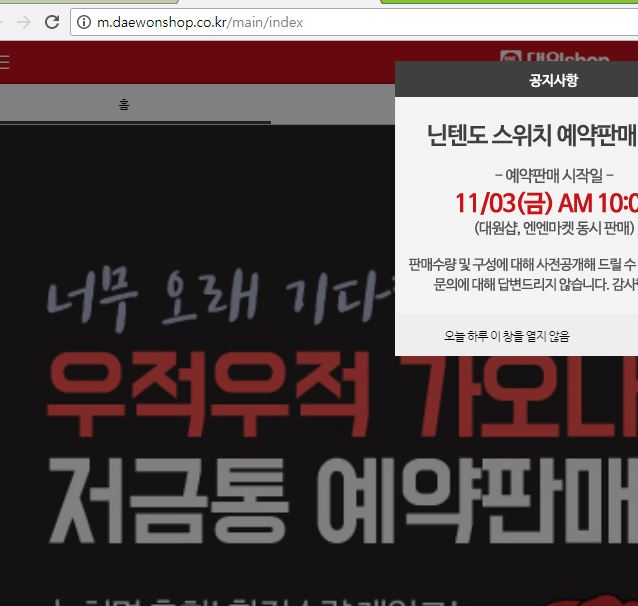Click the 닌텐도 스위치 예약판매 heading
The image size is (638, 606).
point(532,135)
